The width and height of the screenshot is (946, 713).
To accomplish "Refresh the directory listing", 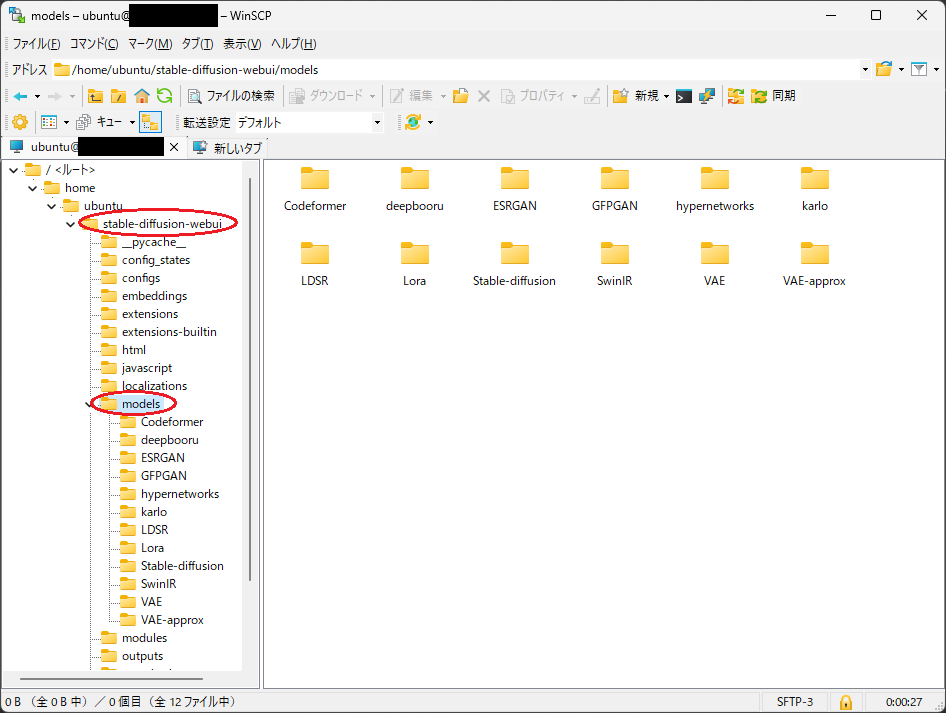I will (x=164, y=96).
